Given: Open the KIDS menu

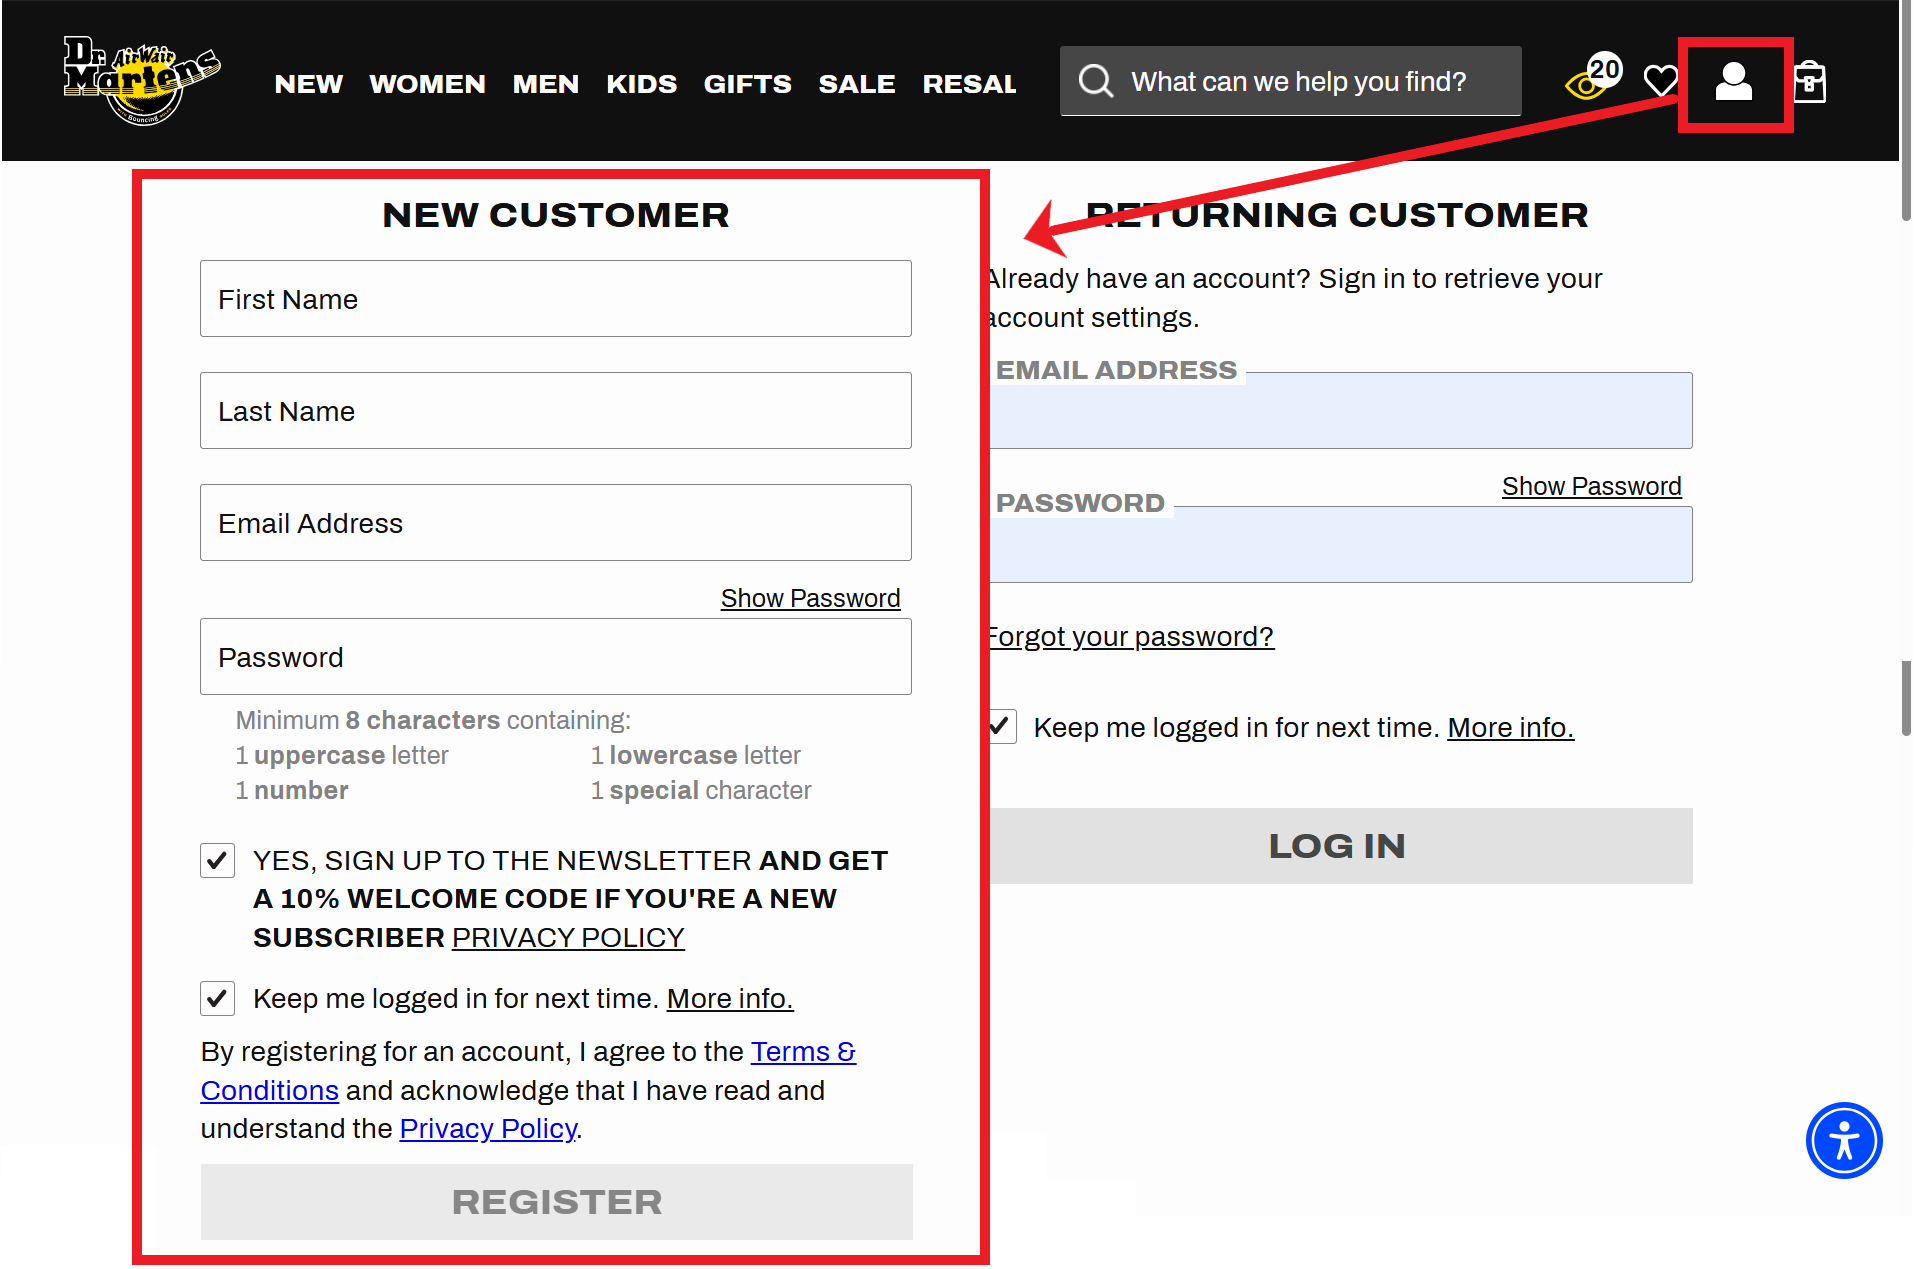Looking at the screenshot, I should tap(641, 84).
